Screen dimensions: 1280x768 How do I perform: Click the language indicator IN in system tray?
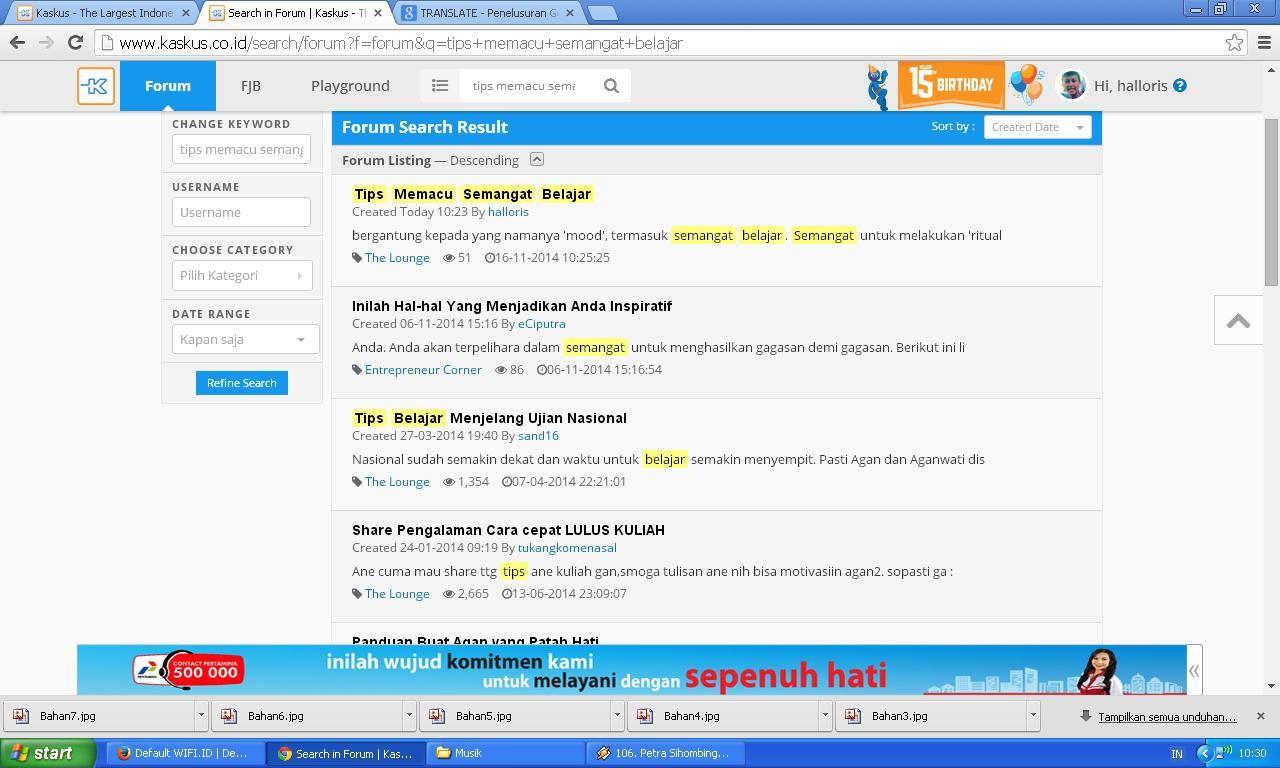click(x=1177, y=754)
